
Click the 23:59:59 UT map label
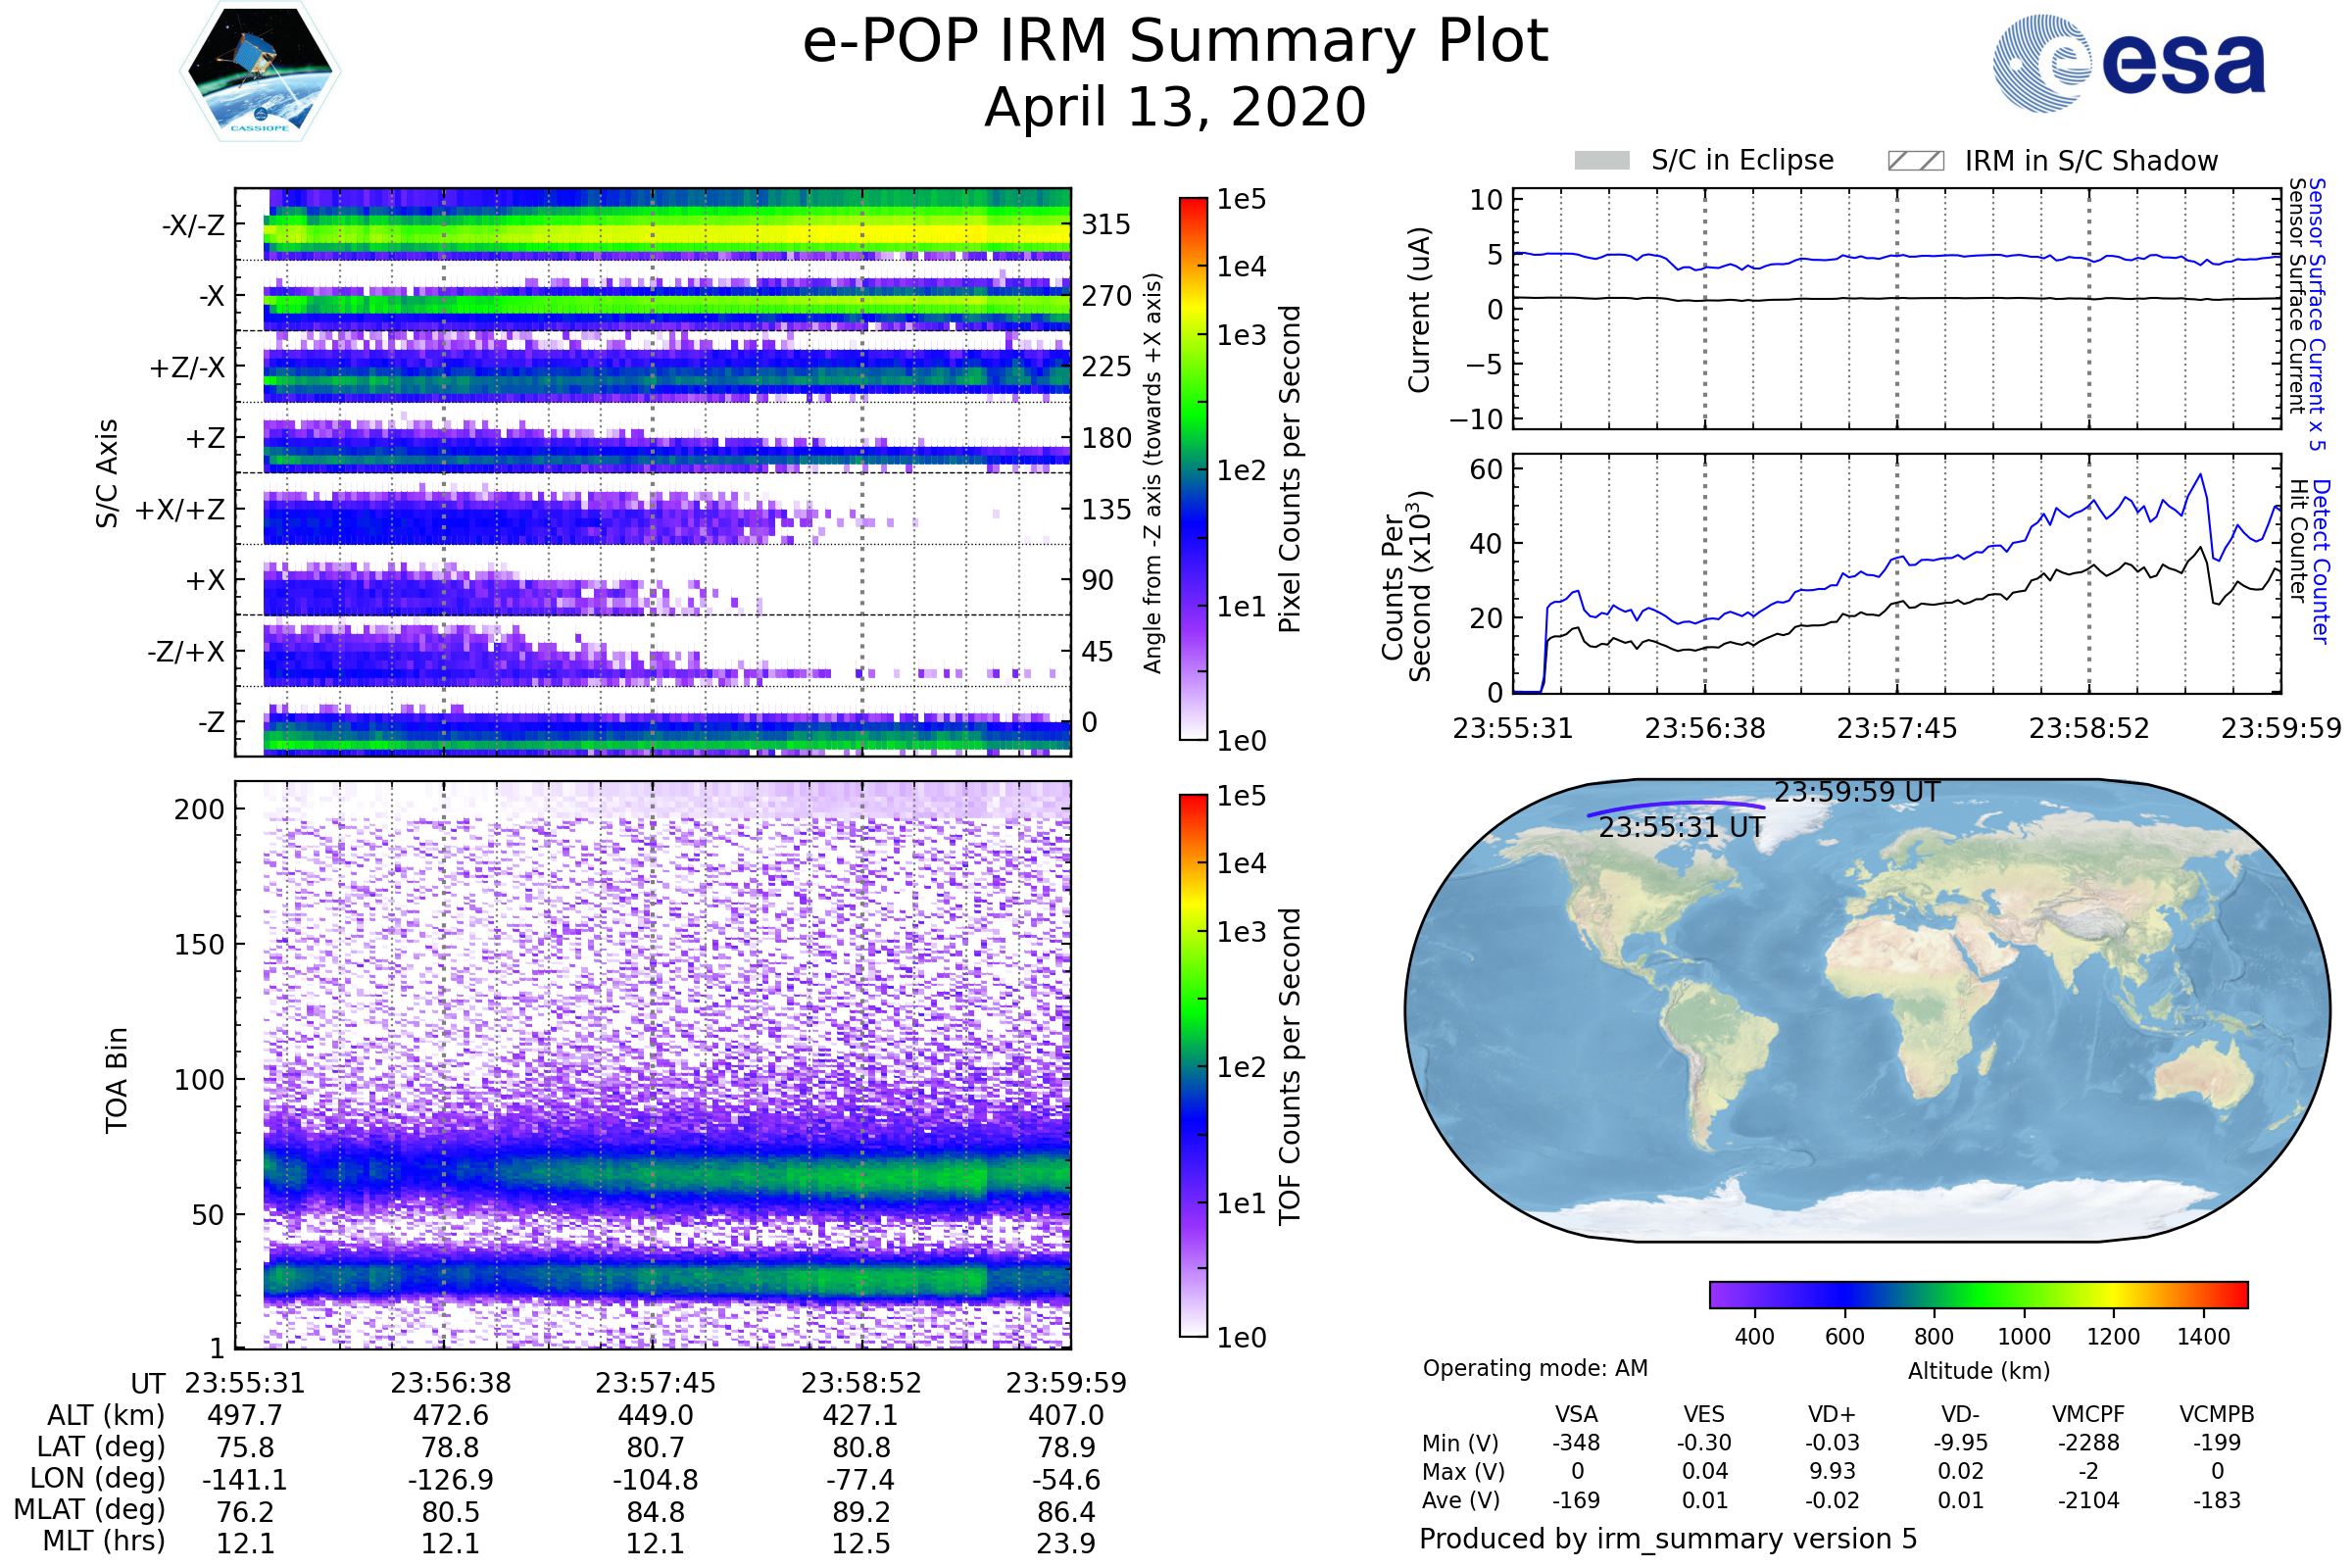[x=1856, y=792]
